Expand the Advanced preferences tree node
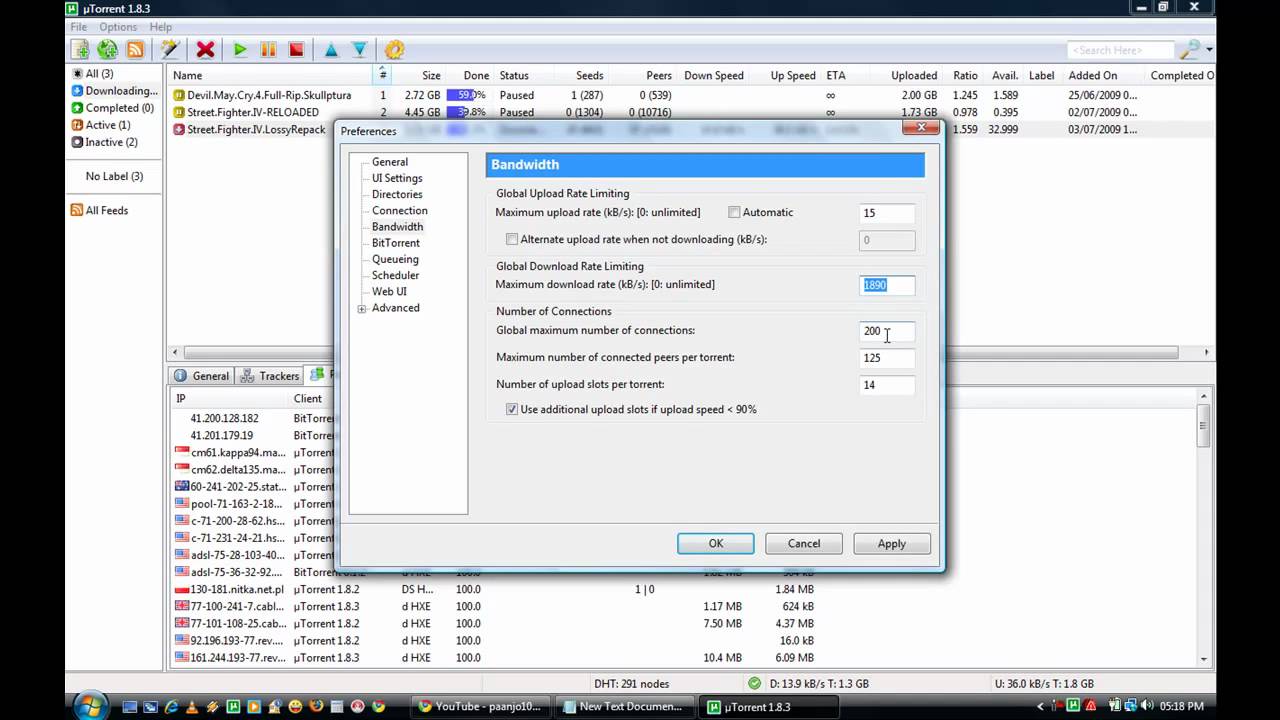This screenshot has height=720, width=1280. pos(362,308)
